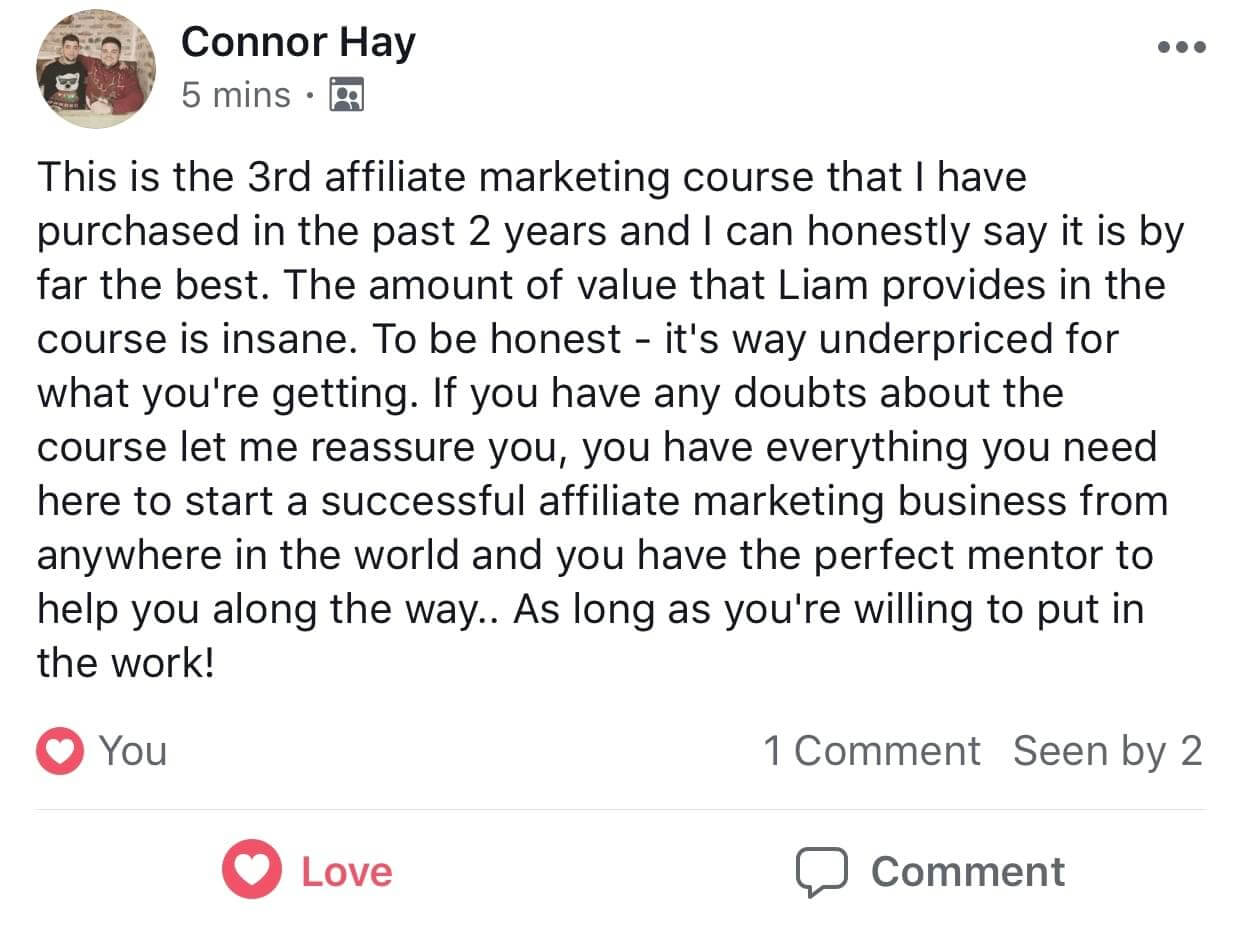Click the group audience icon beside timestamp
The width and height of the screenshot is (1242, 928).
(x=347, y=95)
